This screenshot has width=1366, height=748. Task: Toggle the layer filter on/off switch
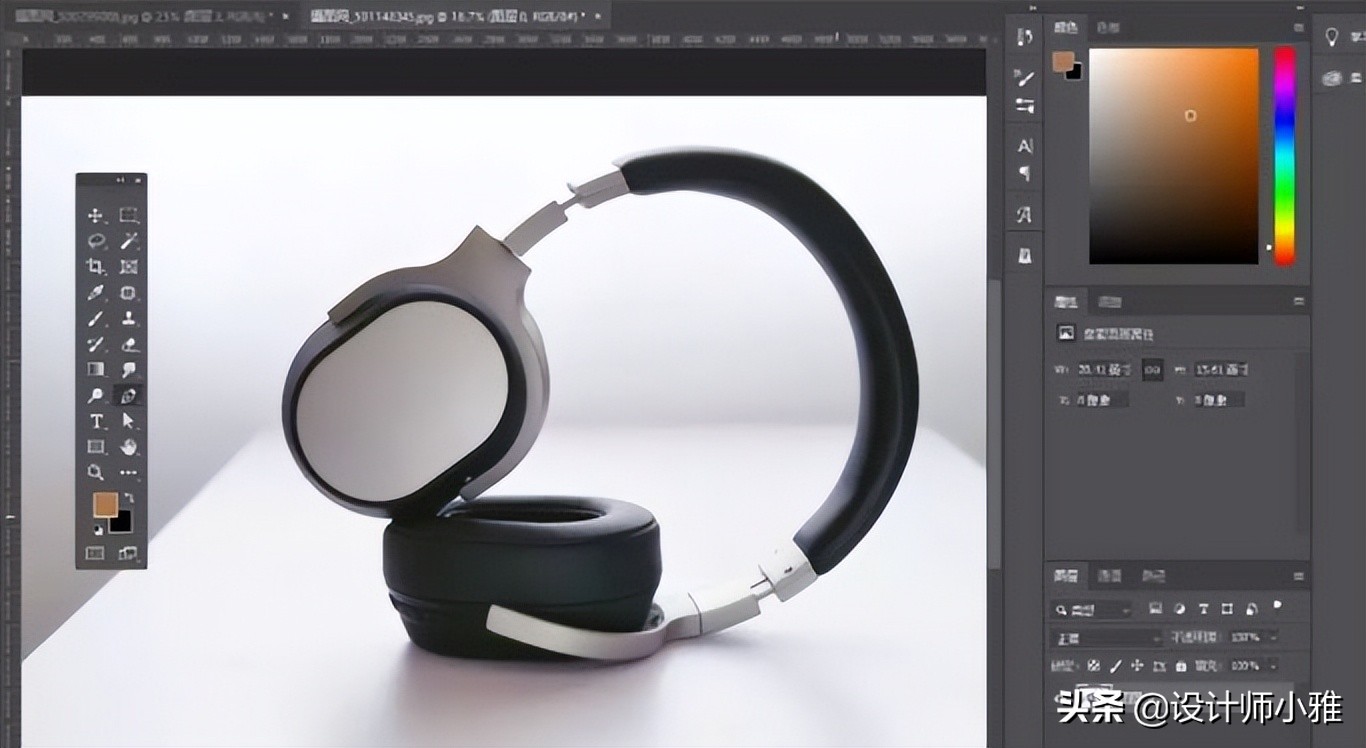1277,606
